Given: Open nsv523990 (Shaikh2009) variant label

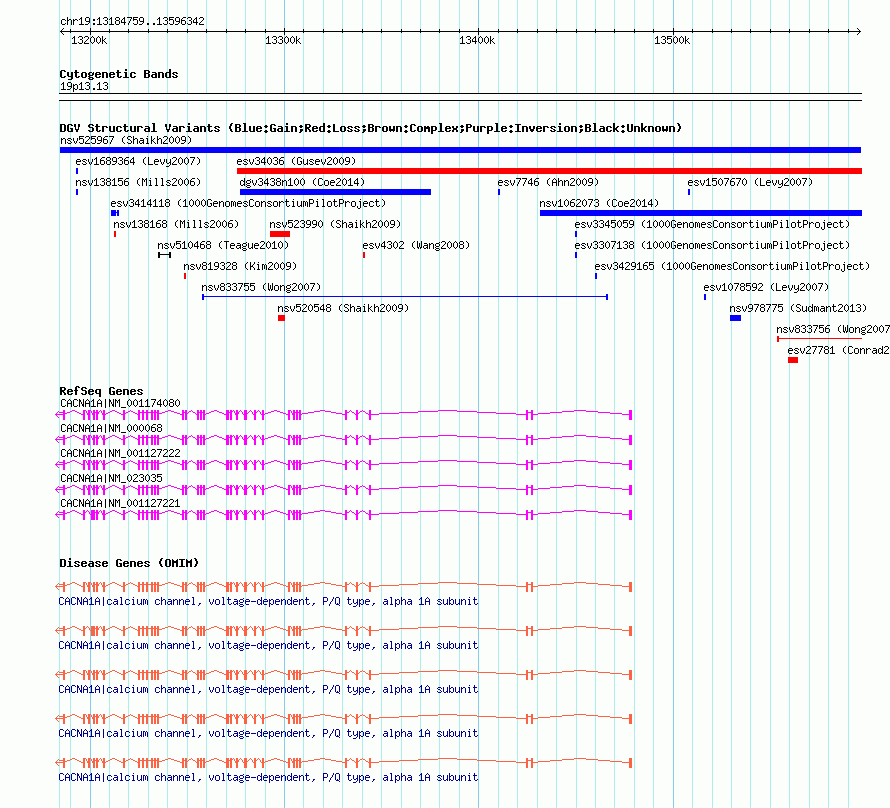Looking at the screenshot, I should click(335, 224).
